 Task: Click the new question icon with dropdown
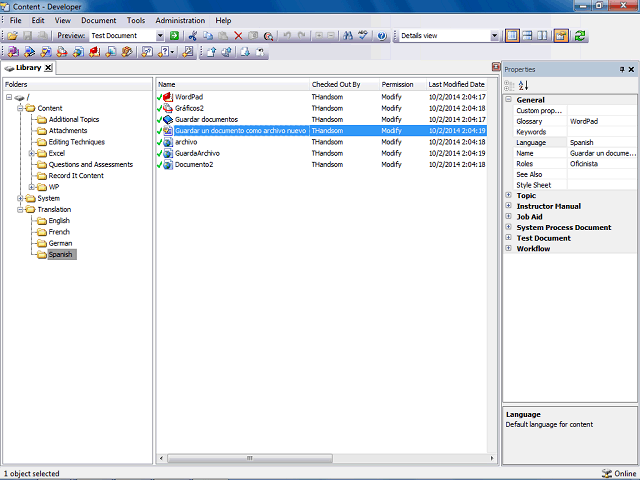[x=166, y=52]
